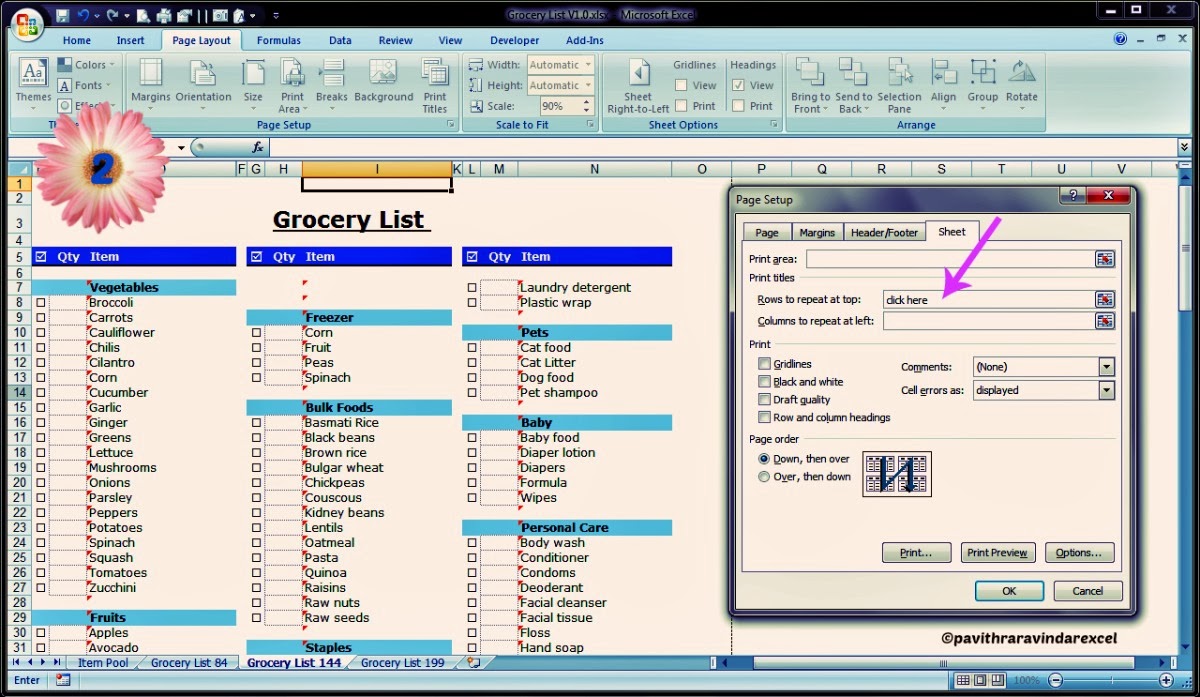Click the Print Preview button
The image size is (1200, 697).
(996, 552)
